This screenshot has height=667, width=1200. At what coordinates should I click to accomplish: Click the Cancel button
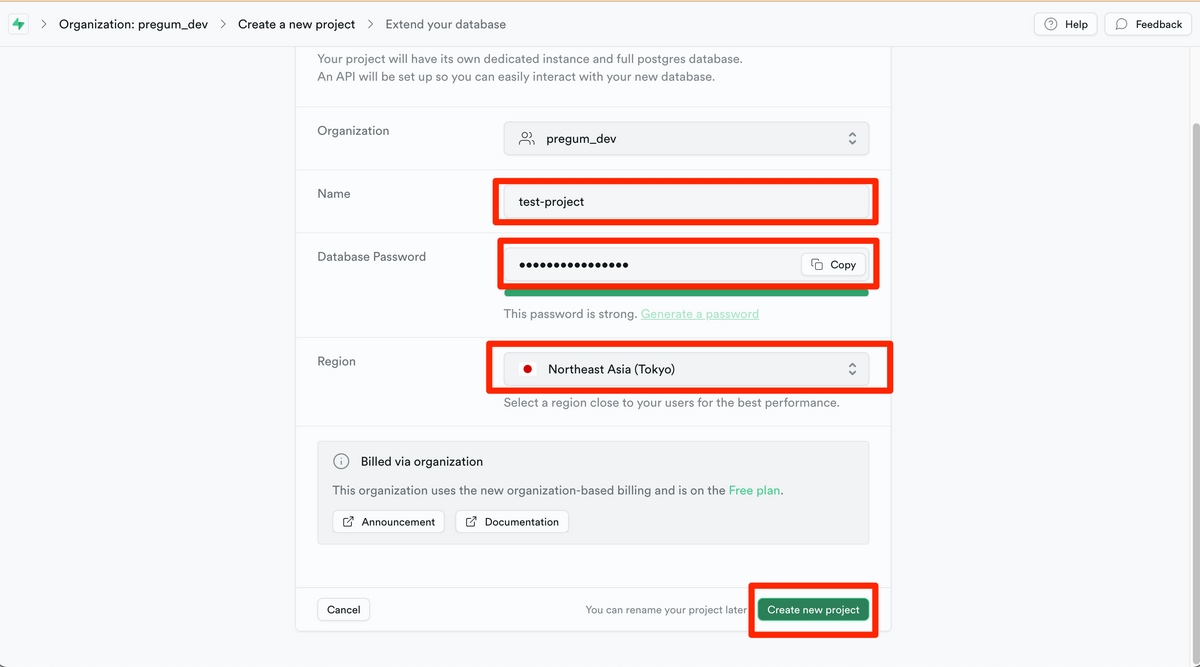point(343,610)
